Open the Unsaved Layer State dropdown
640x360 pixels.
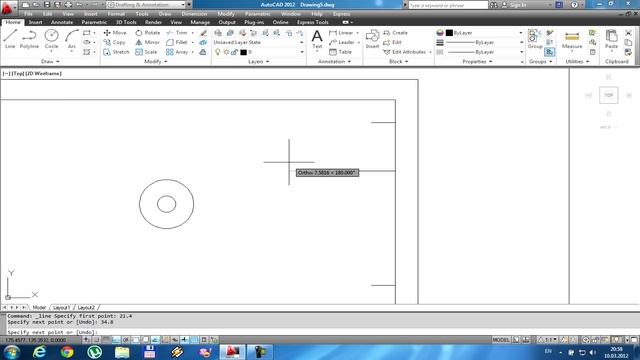tap(259, 42)
